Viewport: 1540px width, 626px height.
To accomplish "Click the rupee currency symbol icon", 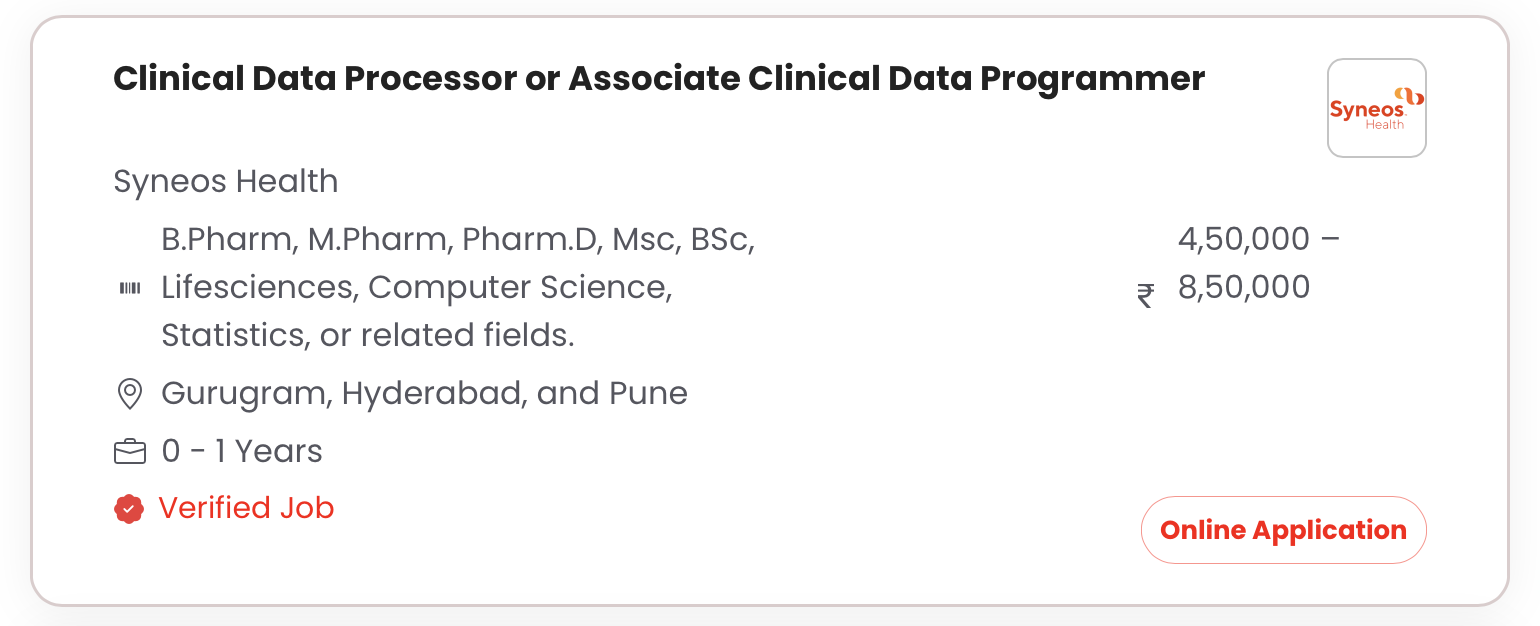I will click(1144, 296).
